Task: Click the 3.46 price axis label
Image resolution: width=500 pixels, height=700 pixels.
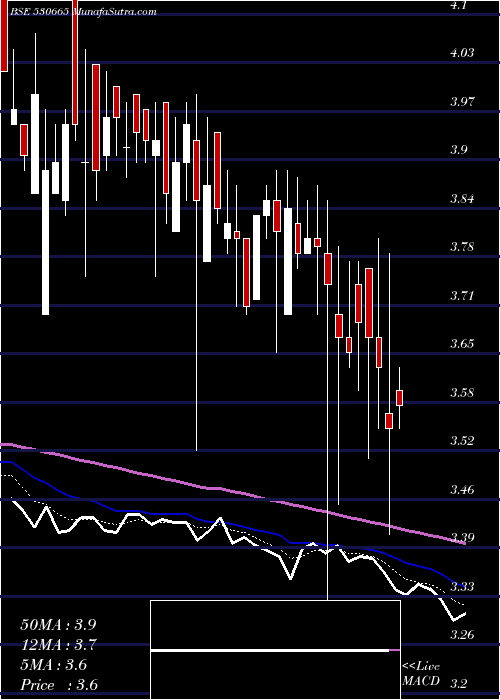Action: (462, 490)
